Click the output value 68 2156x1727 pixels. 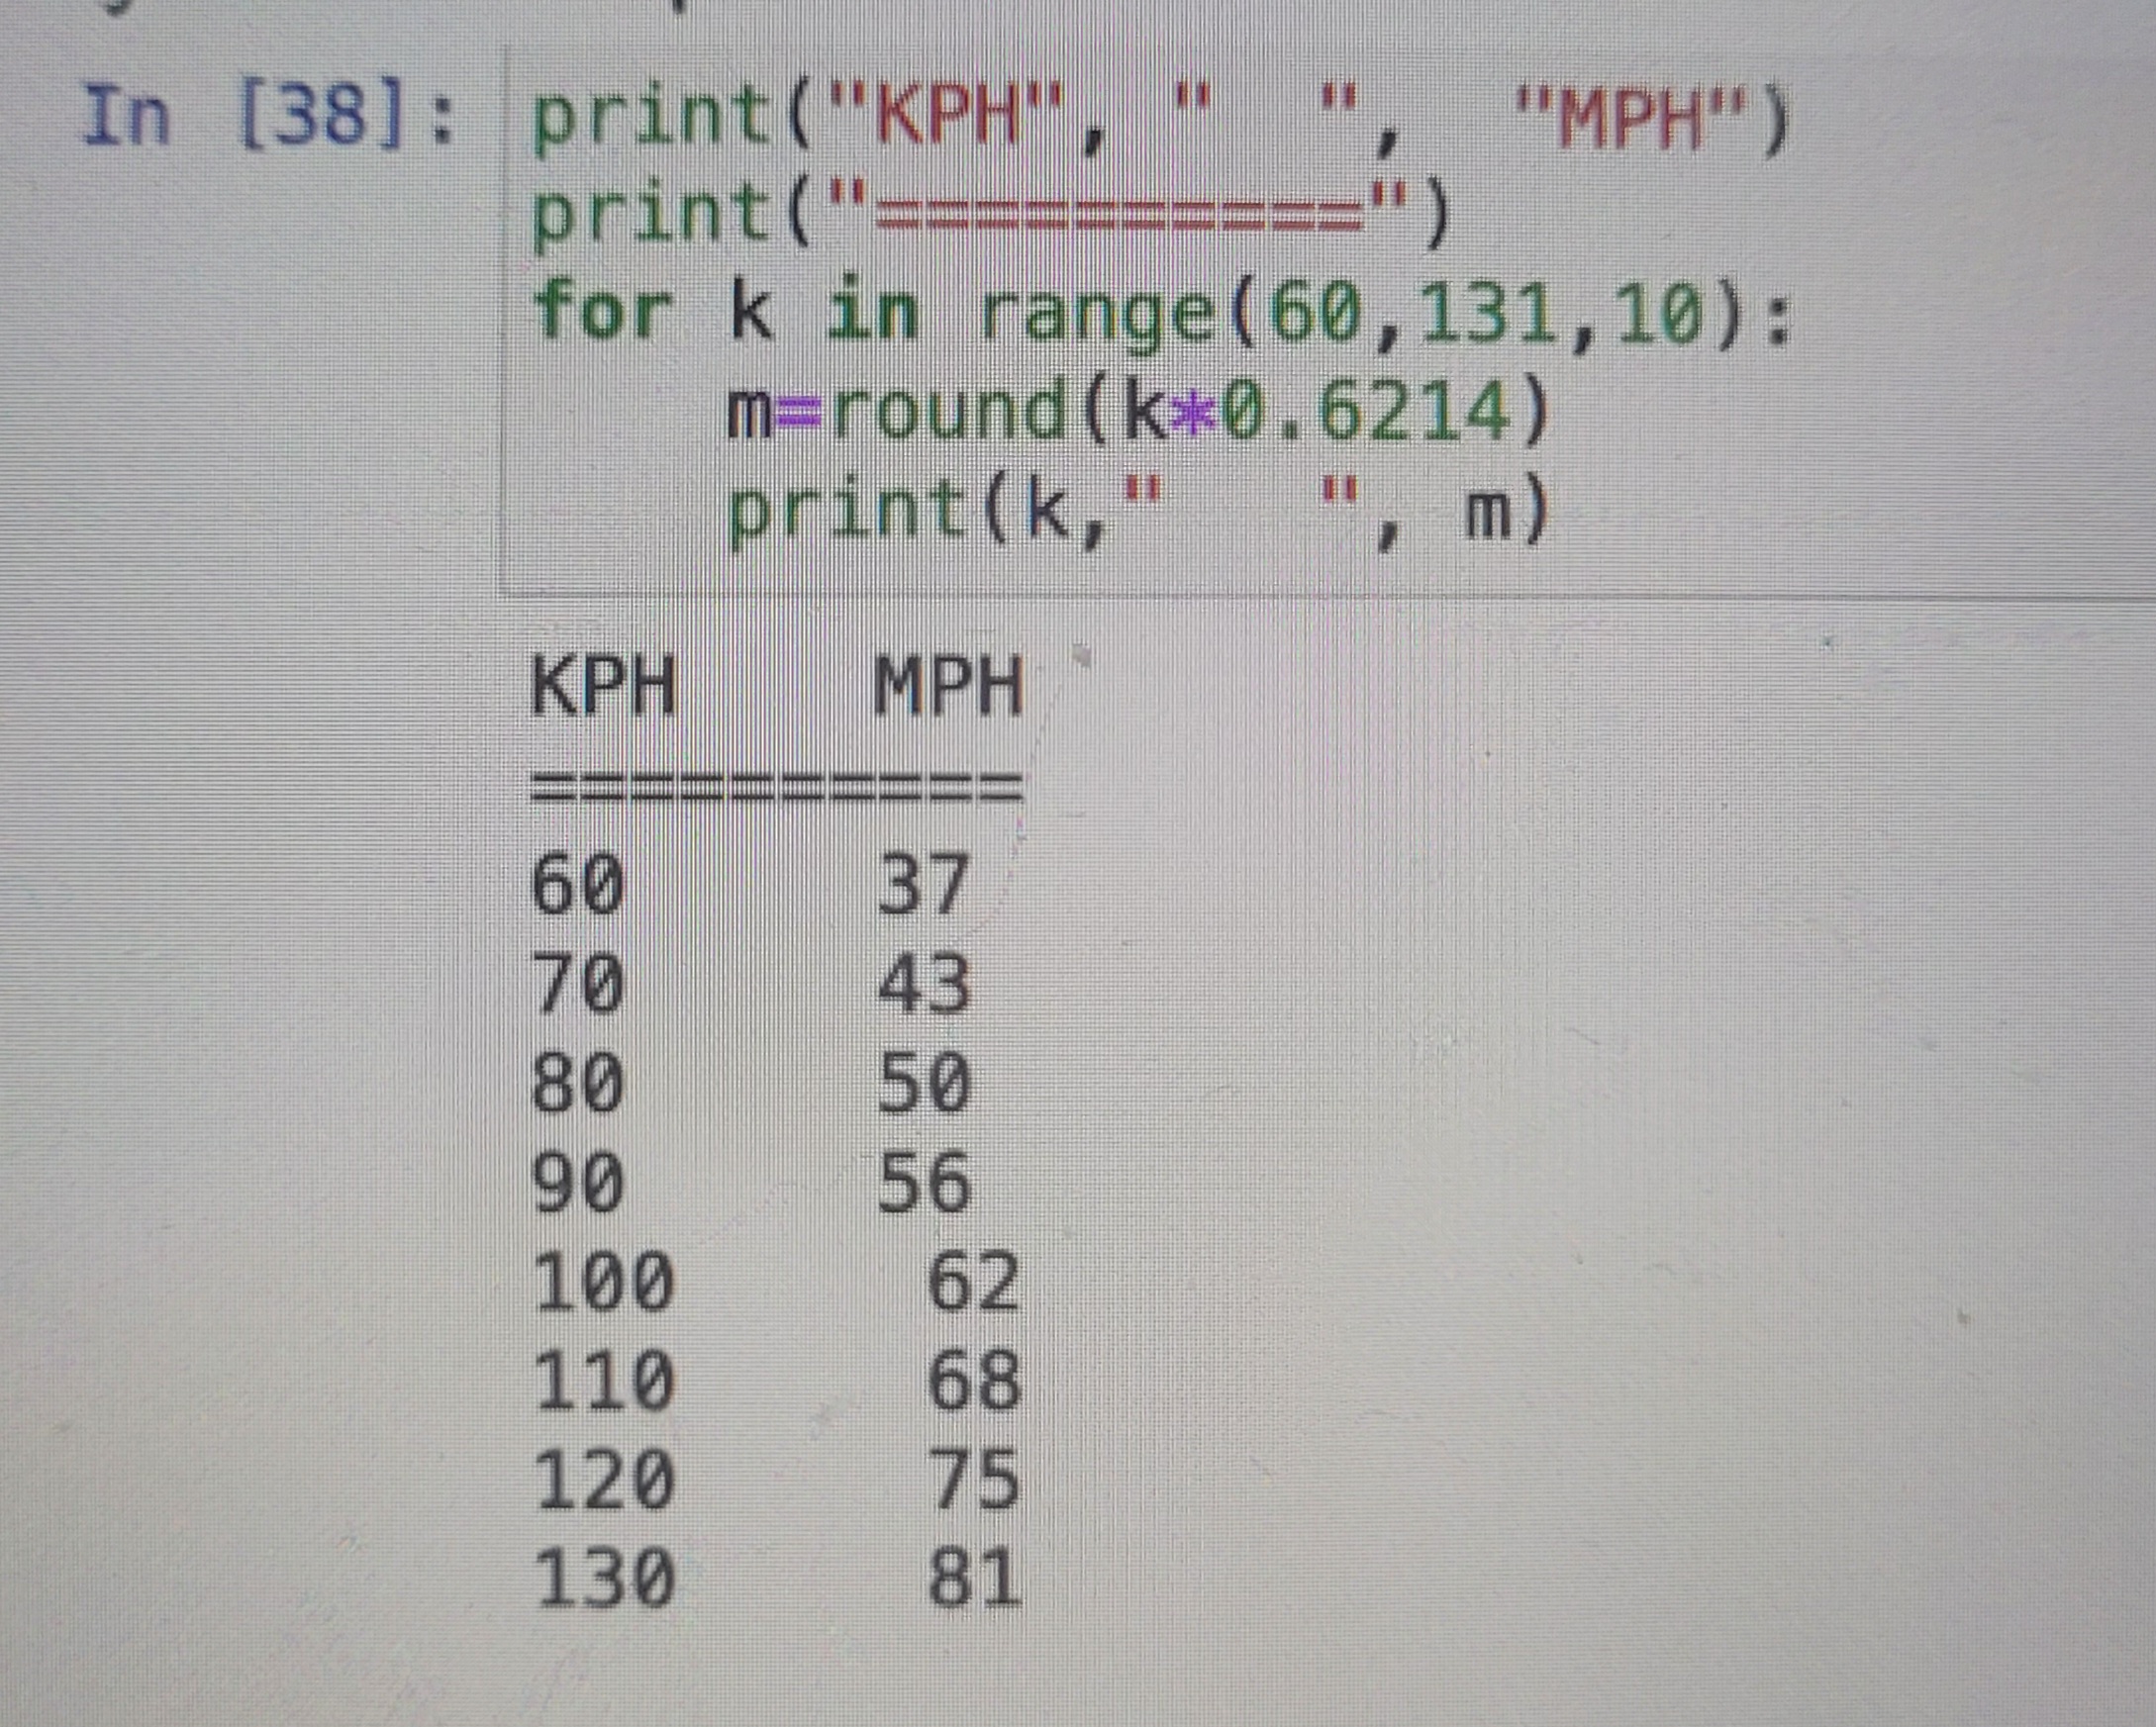point(974,1380)
